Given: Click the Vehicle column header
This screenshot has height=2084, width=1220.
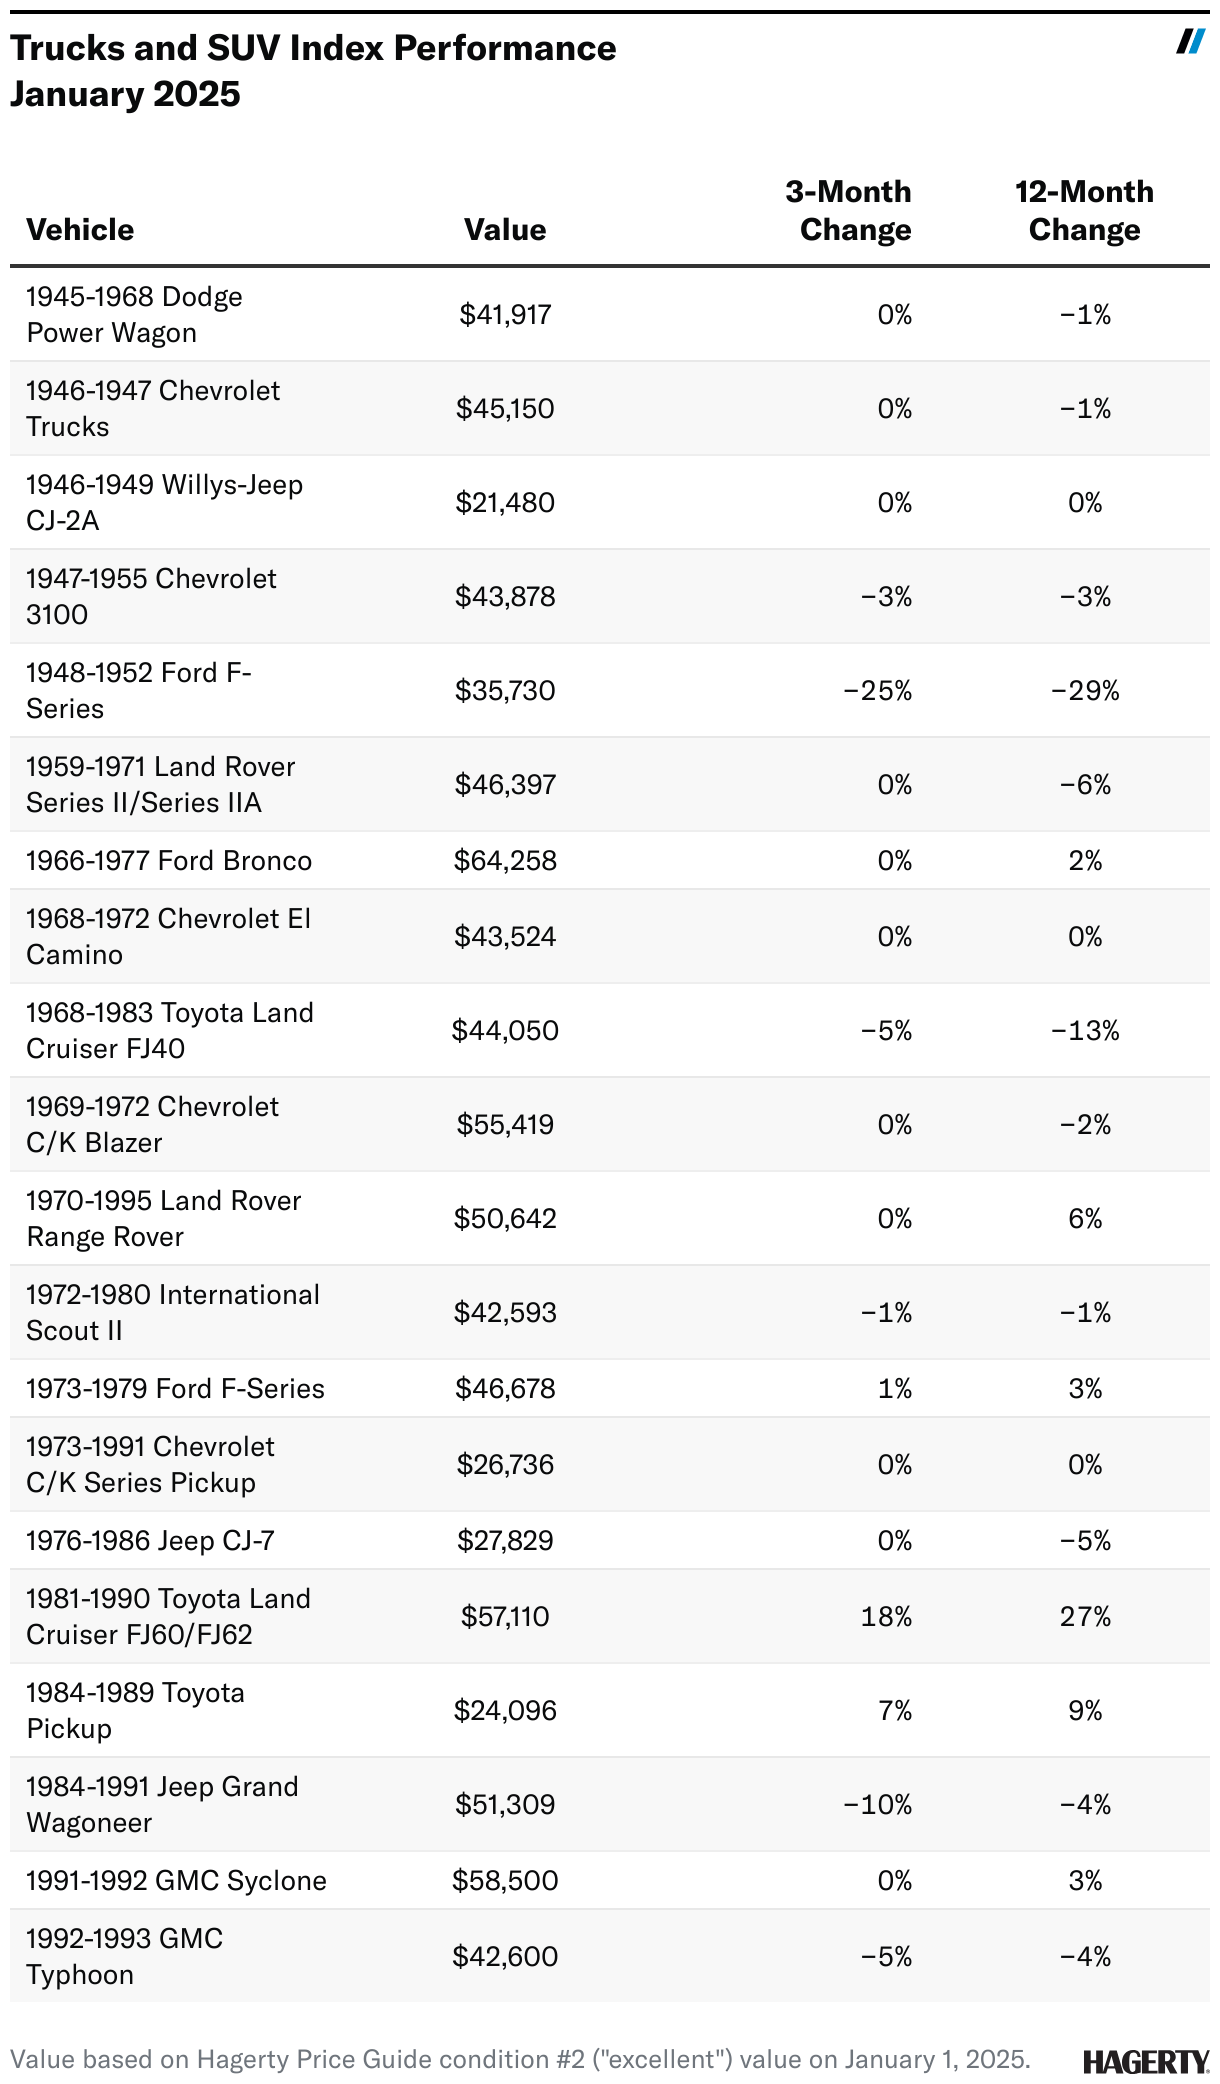Looking at the screenshot, I should 80,230.
